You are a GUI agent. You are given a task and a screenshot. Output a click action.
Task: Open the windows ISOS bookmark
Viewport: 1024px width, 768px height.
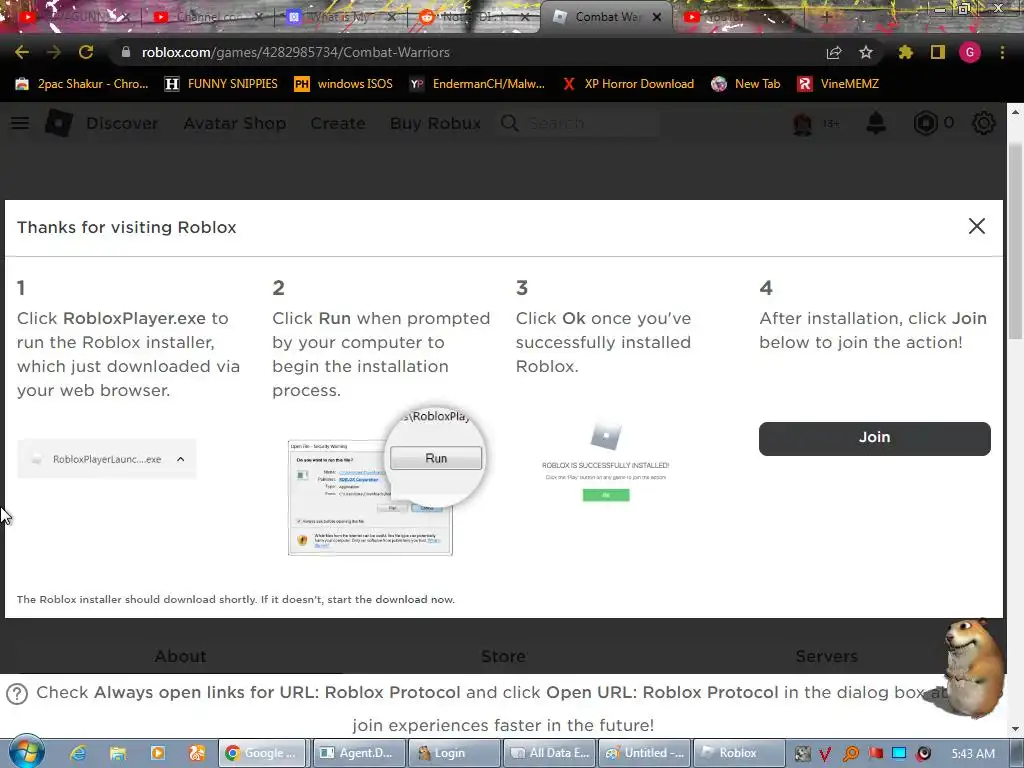[x=344, y=84]
